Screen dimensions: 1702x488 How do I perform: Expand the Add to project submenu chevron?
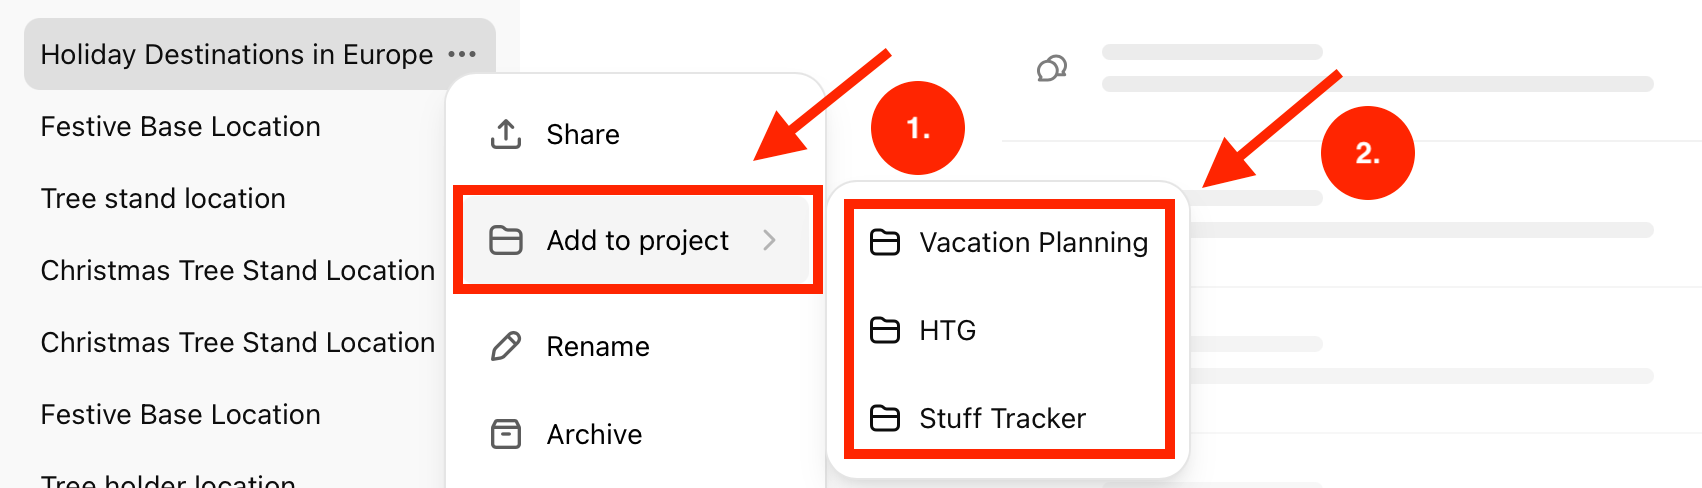click(x=769, y=240)
